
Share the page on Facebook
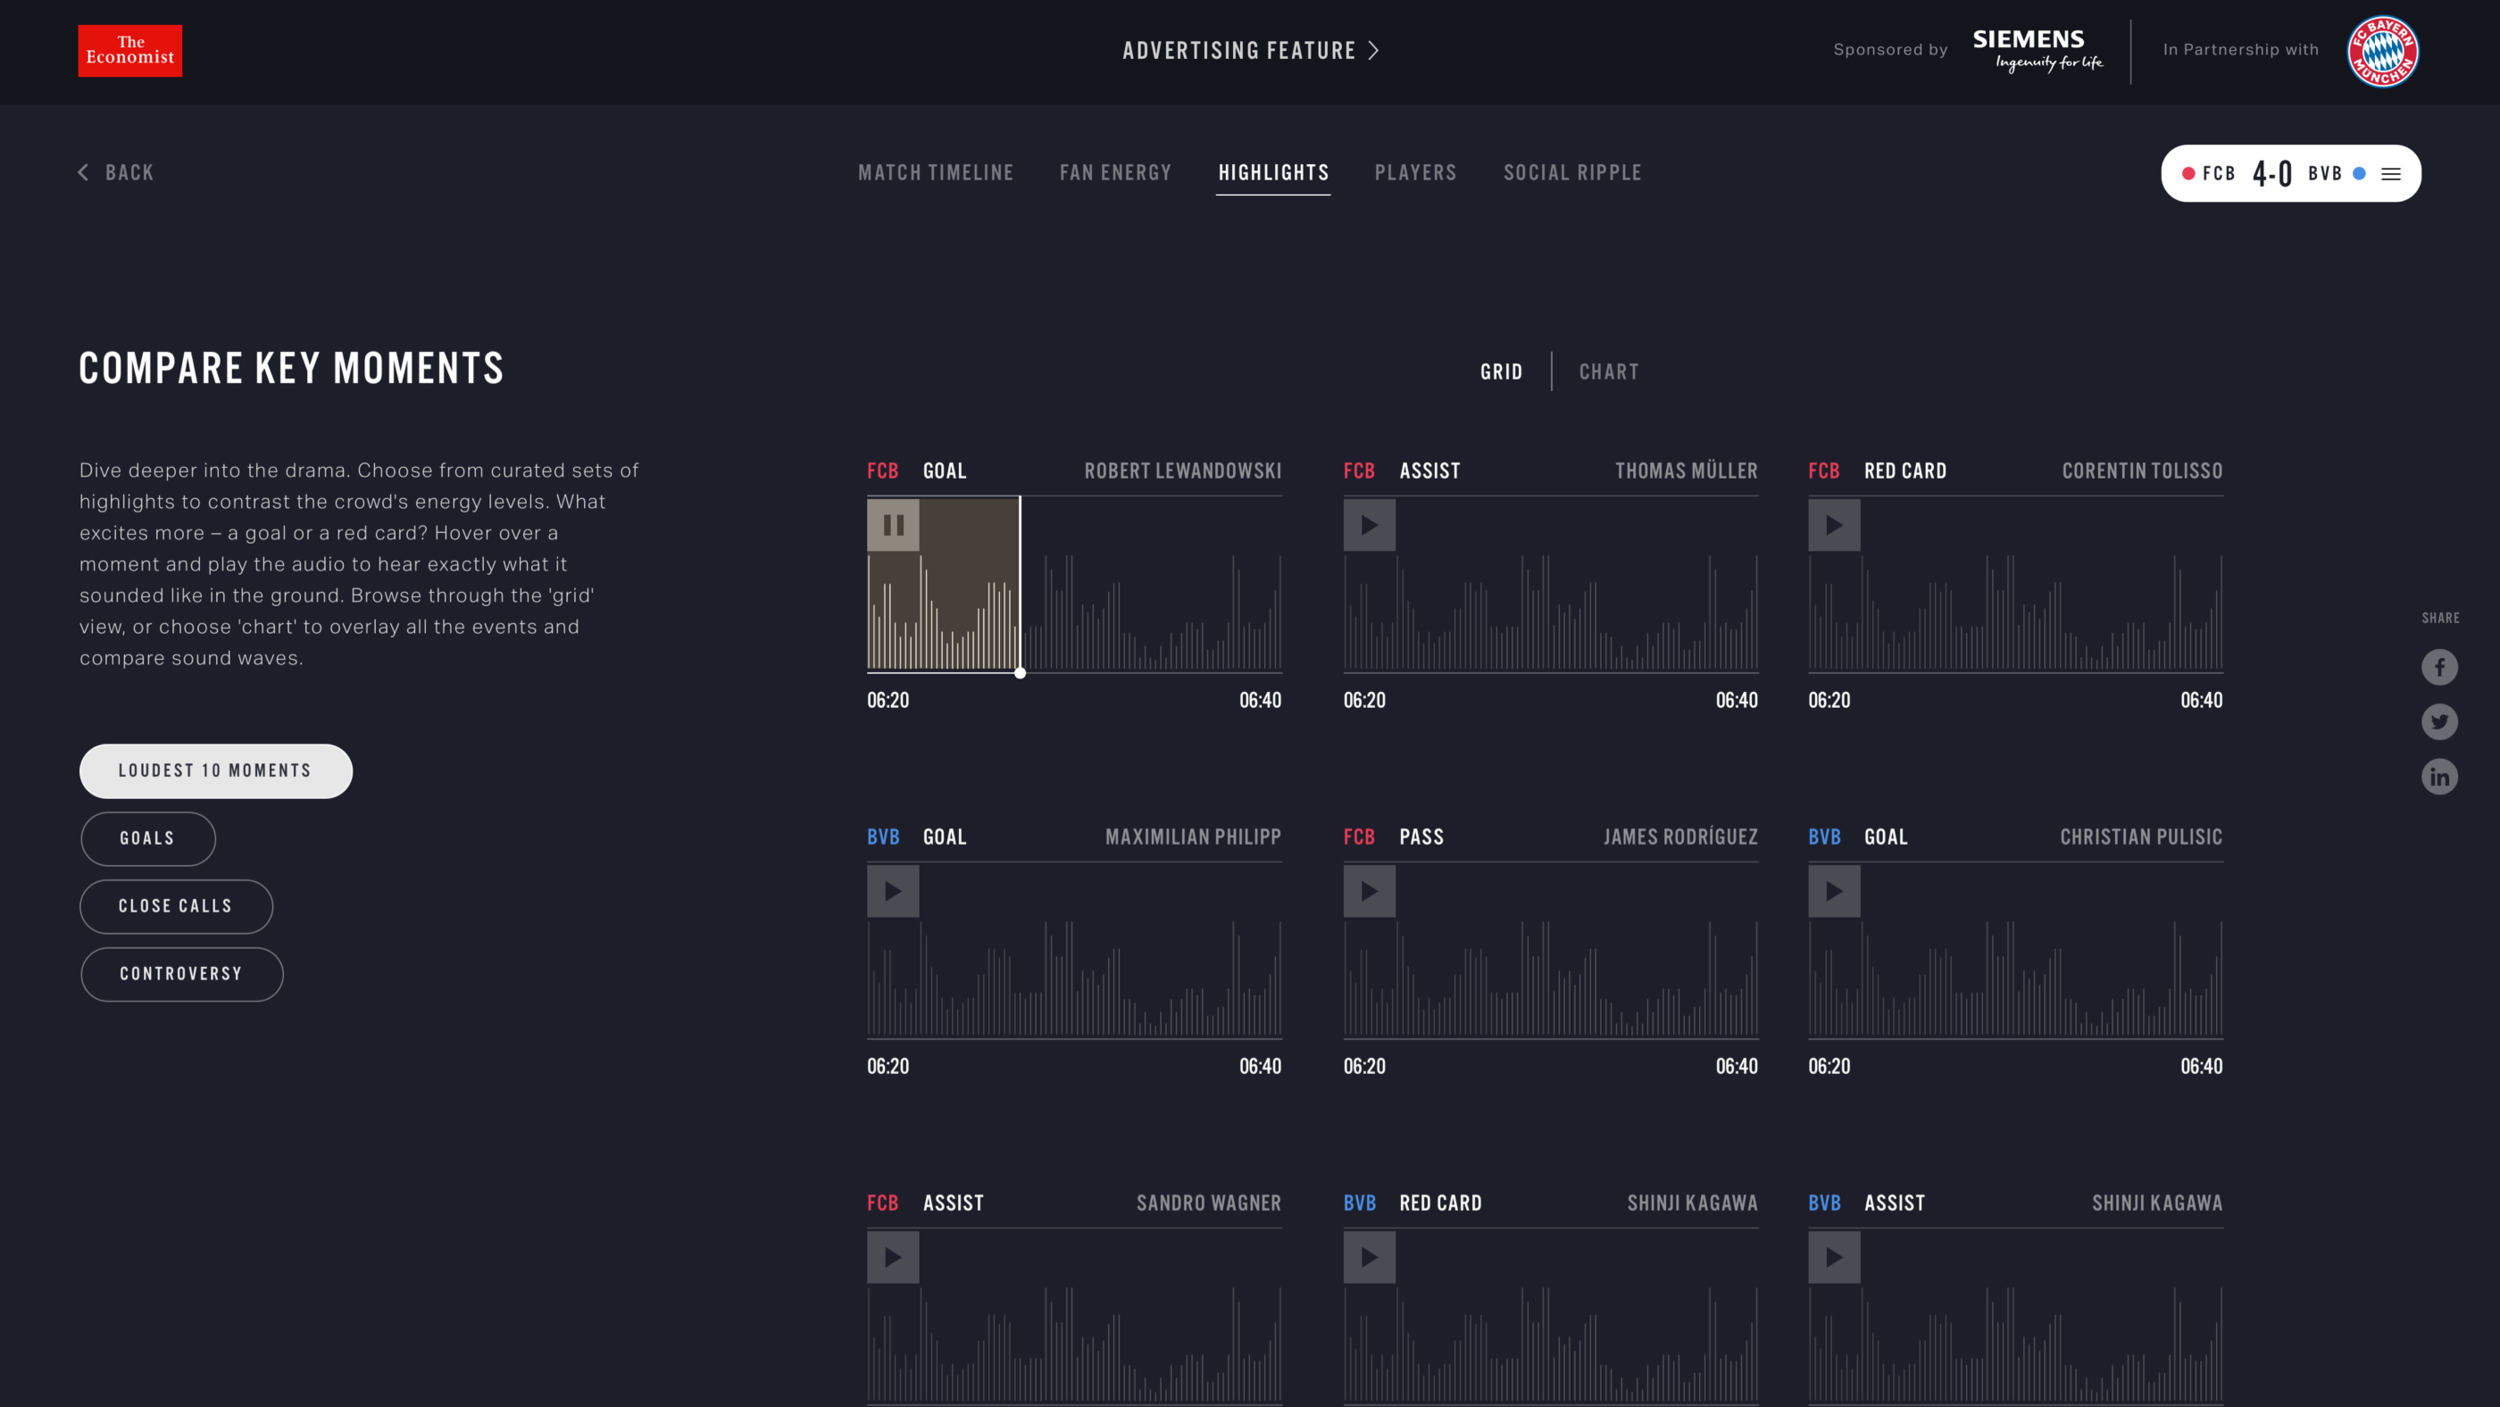pos(2439,667)
